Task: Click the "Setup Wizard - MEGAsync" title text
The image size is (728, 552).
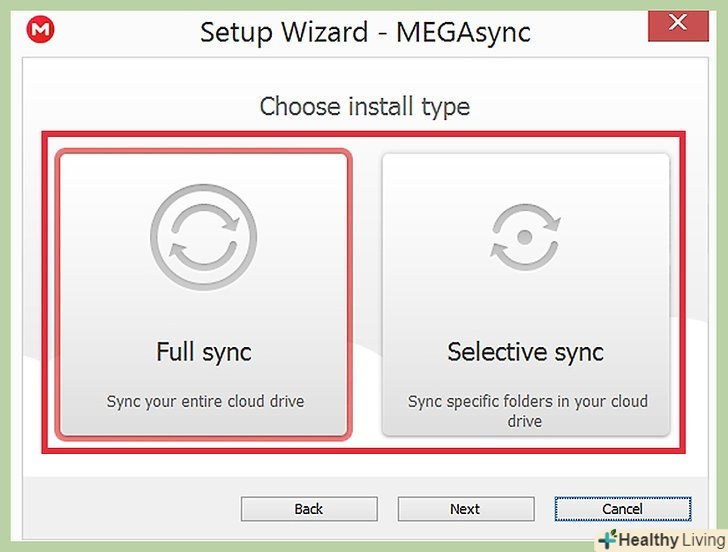Action: click(x=365, y=32)
